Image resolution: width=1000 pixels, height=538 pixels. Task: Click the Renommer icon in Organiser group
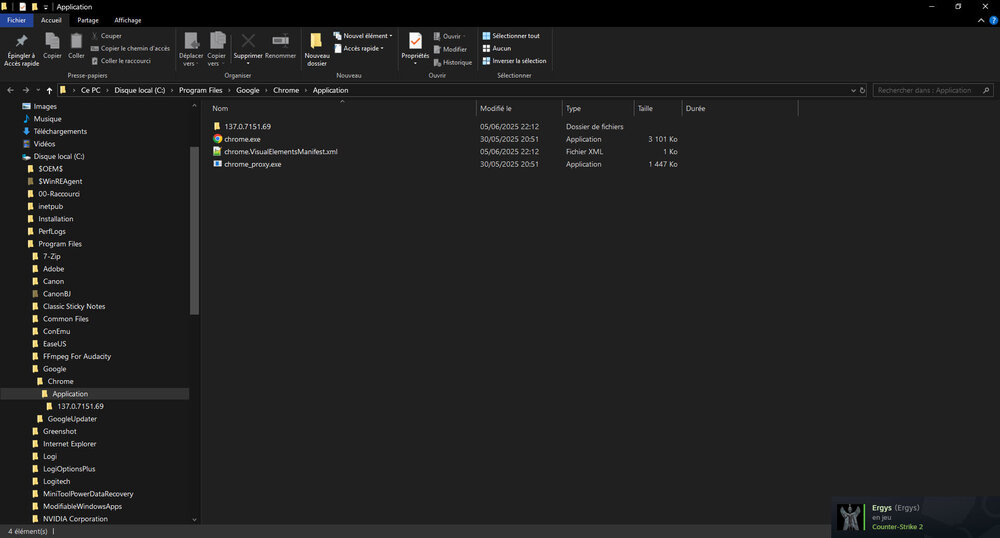pyautogui.click(x=280, y=41)
